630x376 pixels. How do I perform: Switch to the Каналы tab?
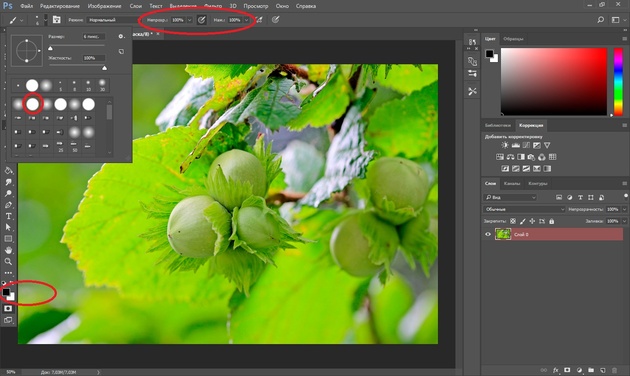(512, 184)
